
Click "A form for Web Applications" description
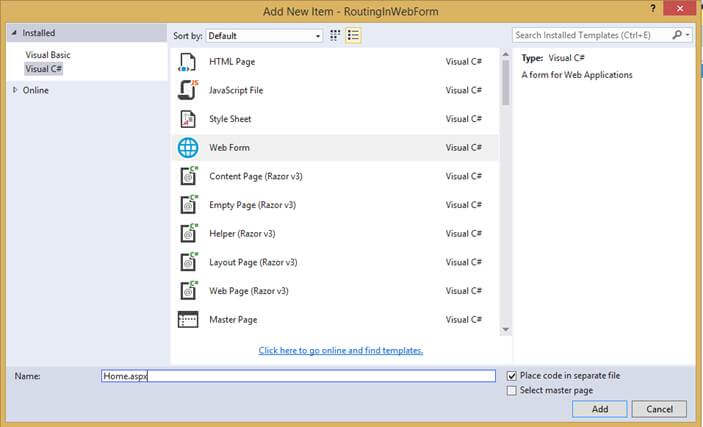pyautogui.click(x=577, y=75)
